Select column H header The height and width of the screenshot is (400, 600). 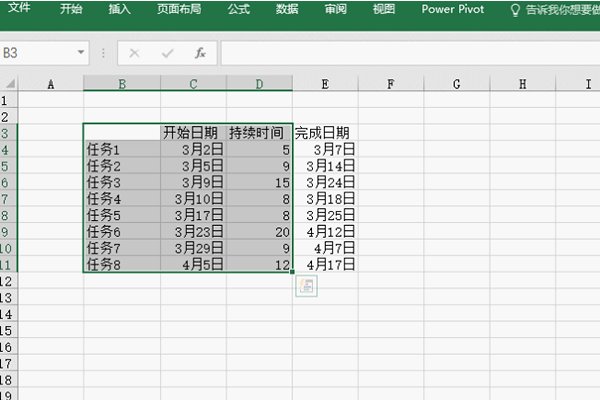[x=522, y=84]
